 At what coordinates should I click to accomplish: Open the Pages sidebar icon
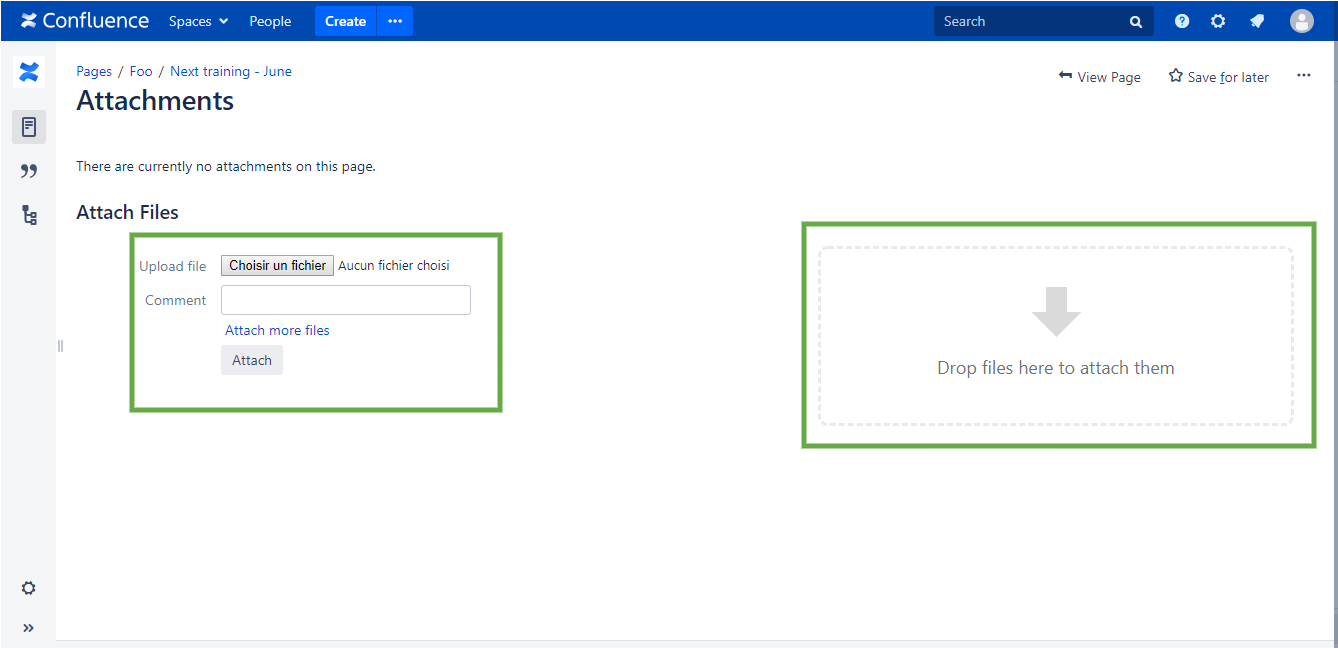[x=28, y=126]
